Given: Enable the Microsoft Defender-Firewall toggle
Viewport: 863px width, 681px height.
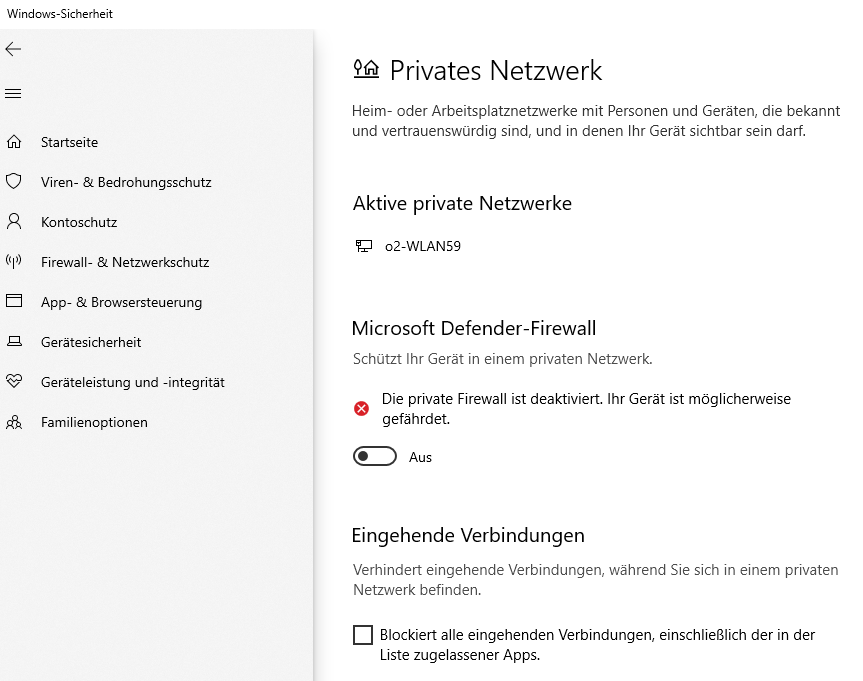Looking at the screenshot, I should (375, 457).
